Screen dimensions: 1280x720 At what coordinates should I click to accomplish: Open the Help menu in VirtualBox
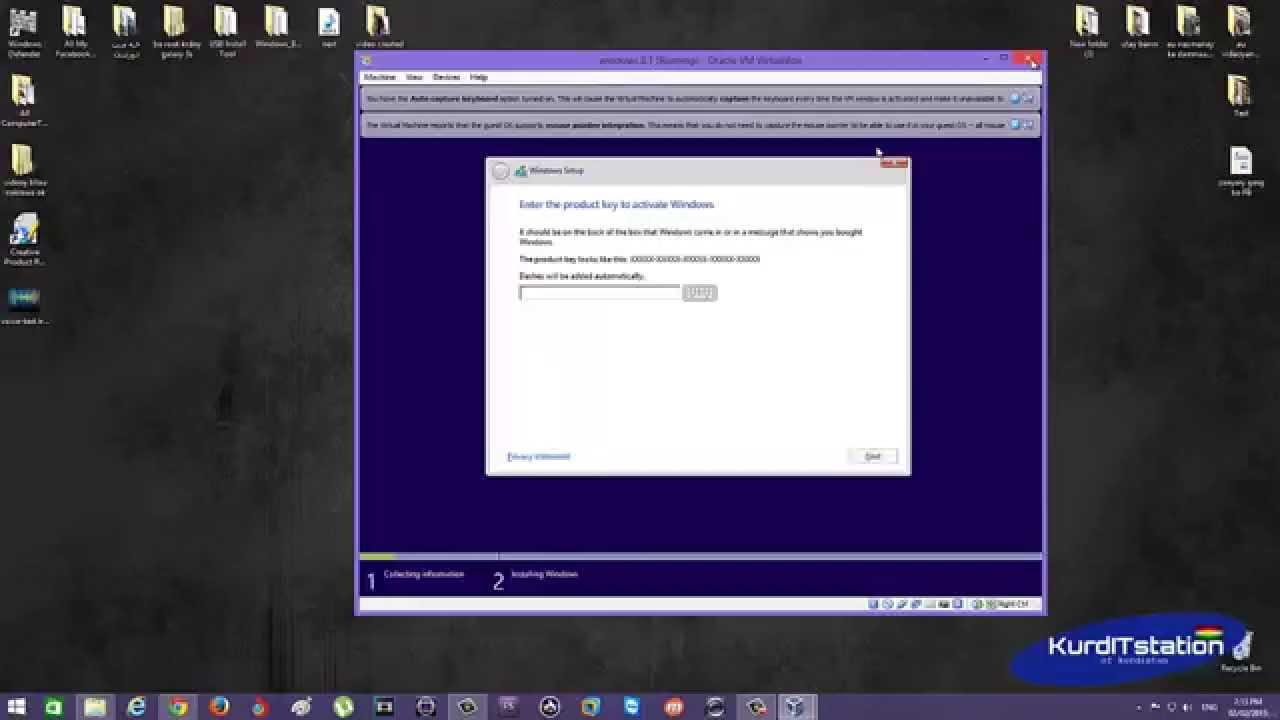479,77
